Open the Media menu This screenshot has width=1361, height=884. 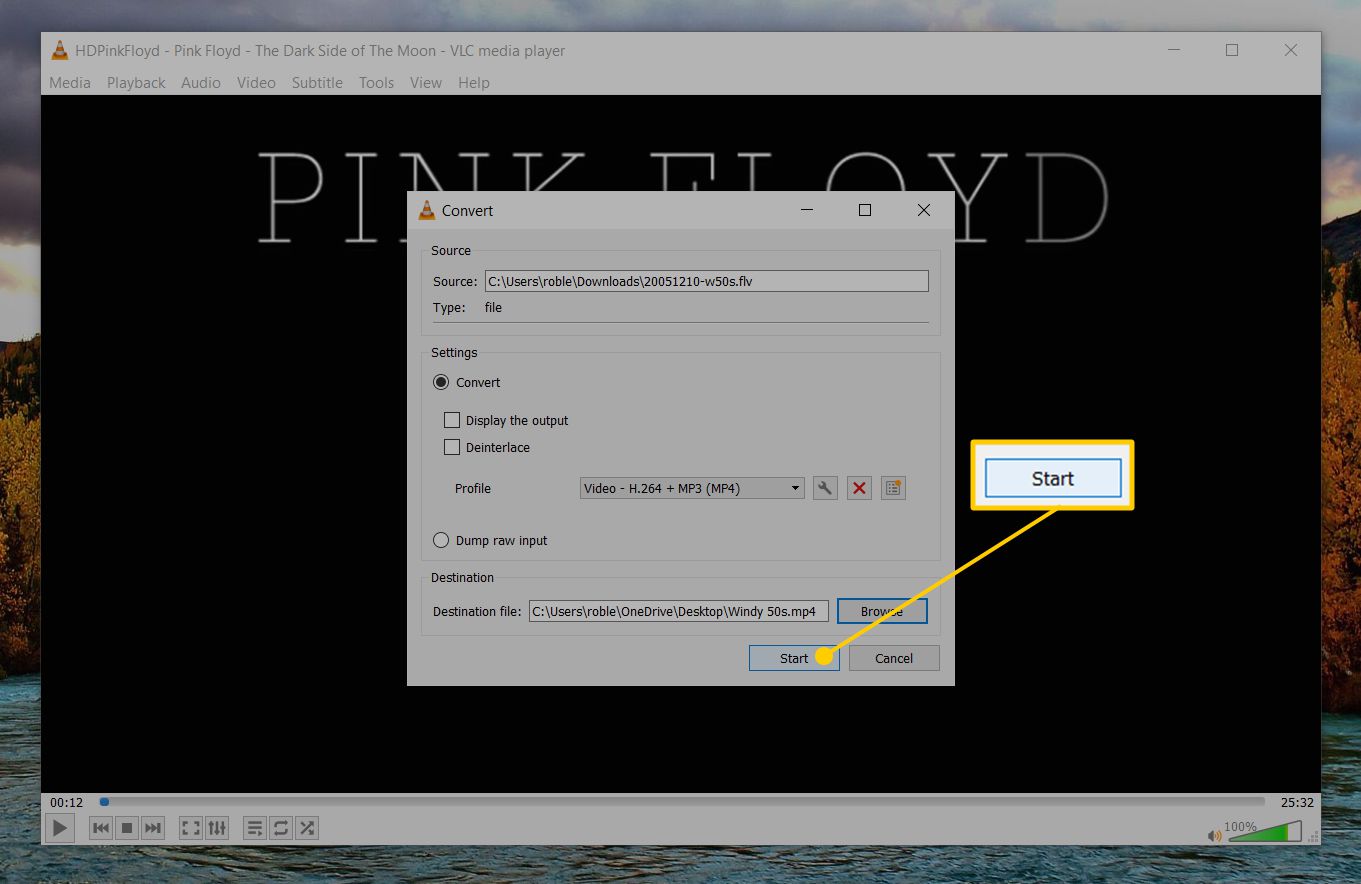(x=70, y=82)
